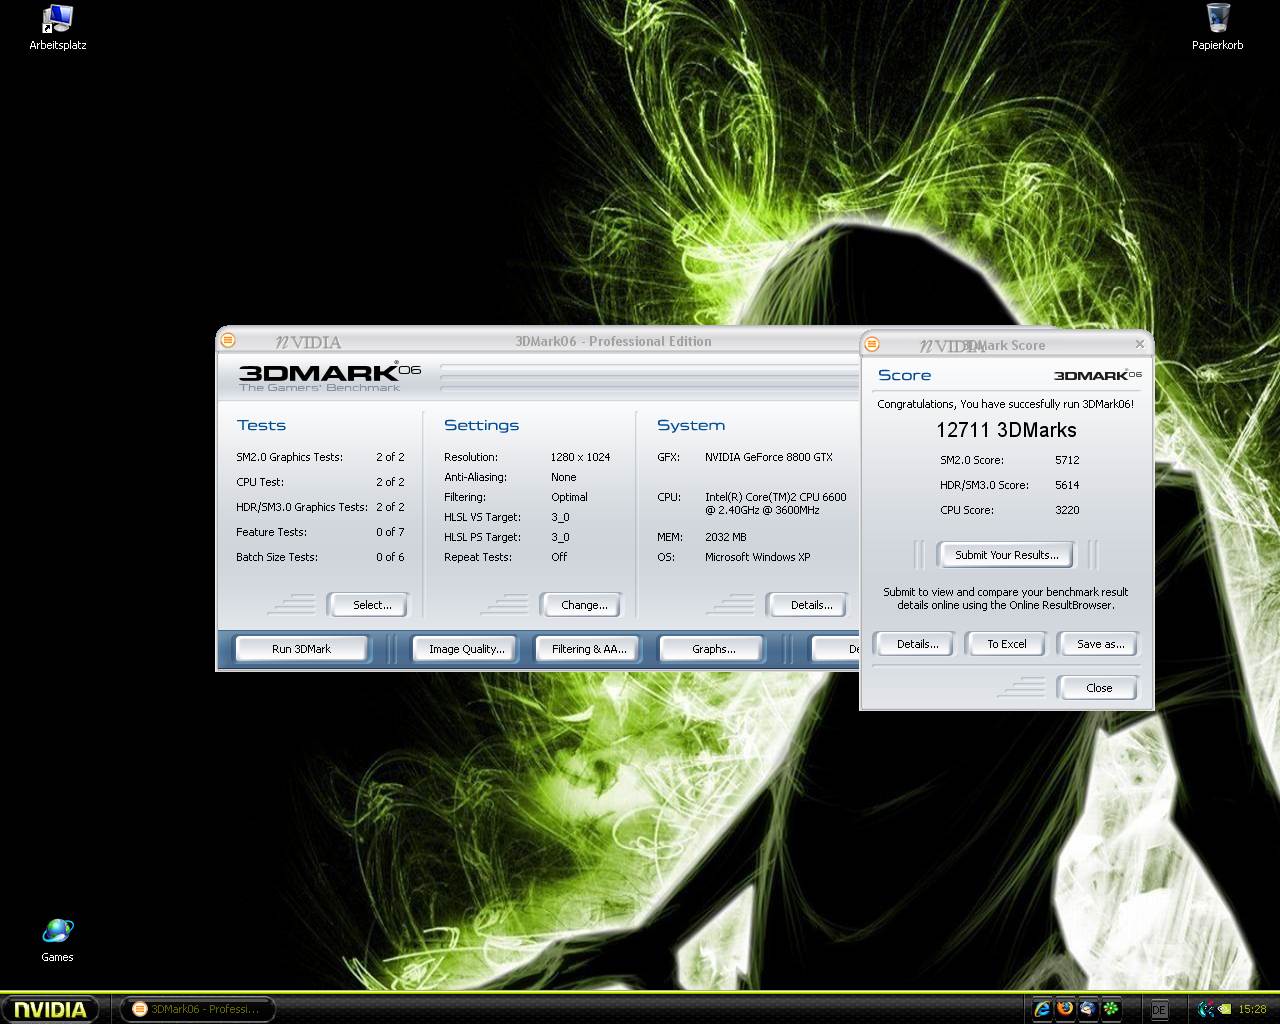Click the Intel Core 2 CPU 6600 text
Image resolution: width=1280 pixels, height=1024 pixels.
pyautogui.click(x=775, y=503)
